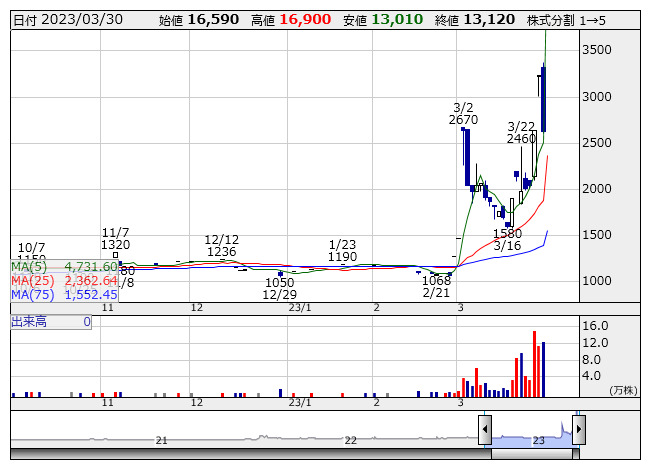This screenshot has height=470, width=653.
Task: Click the MA(5) legend label
Action: pos(29,267)
